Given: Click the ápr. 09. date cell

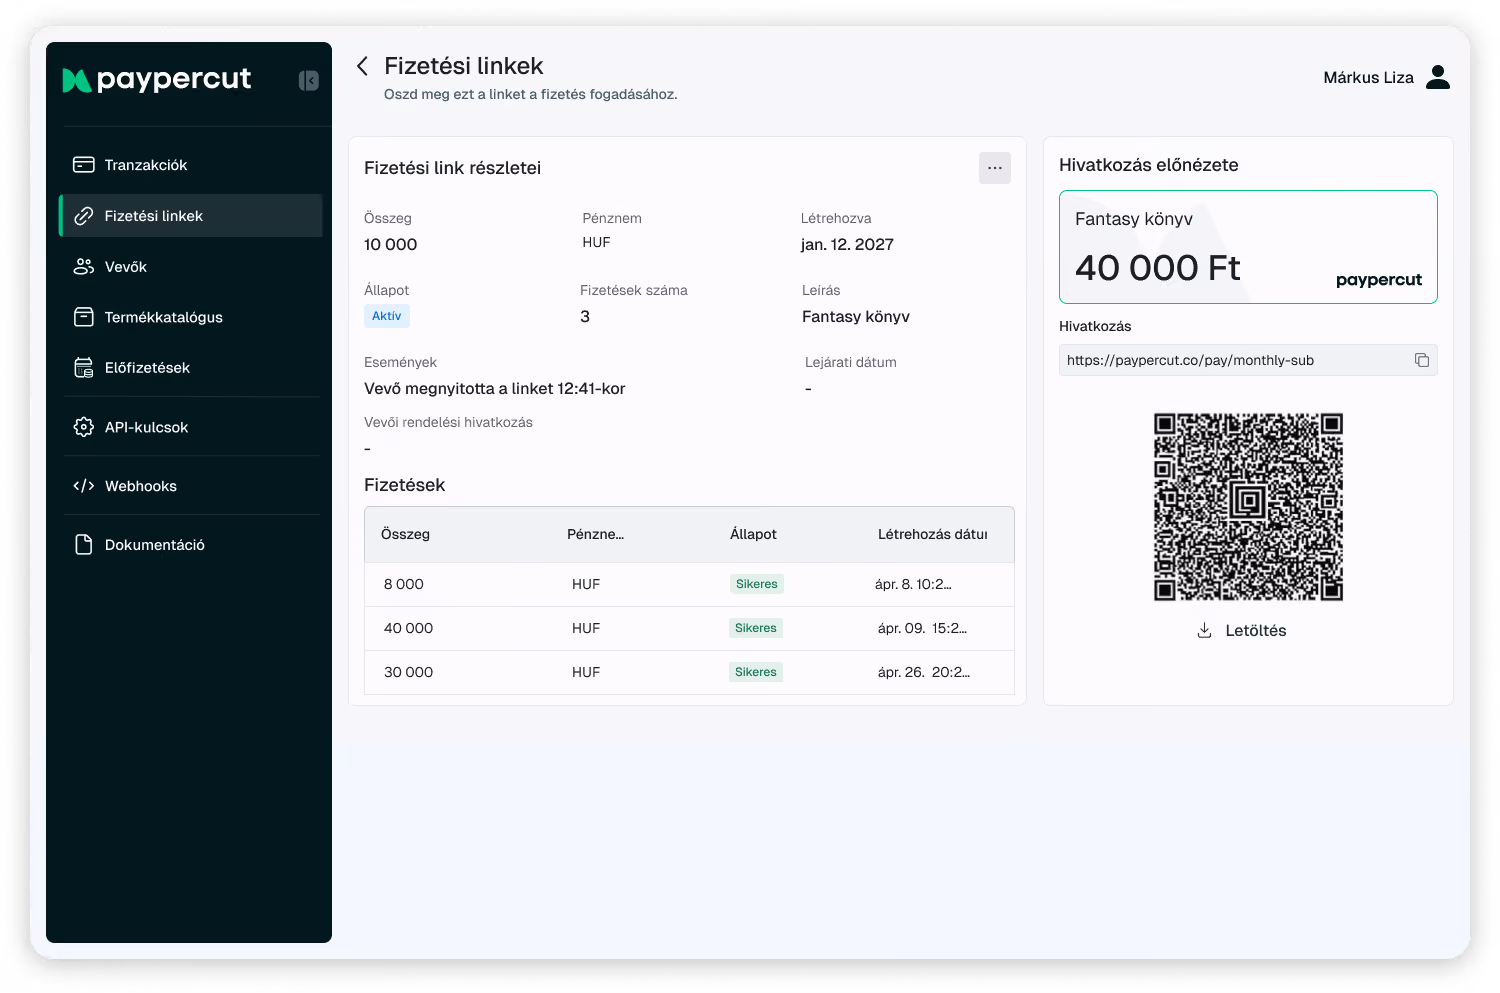Looking at the screenshot, I should pos(922,628).
